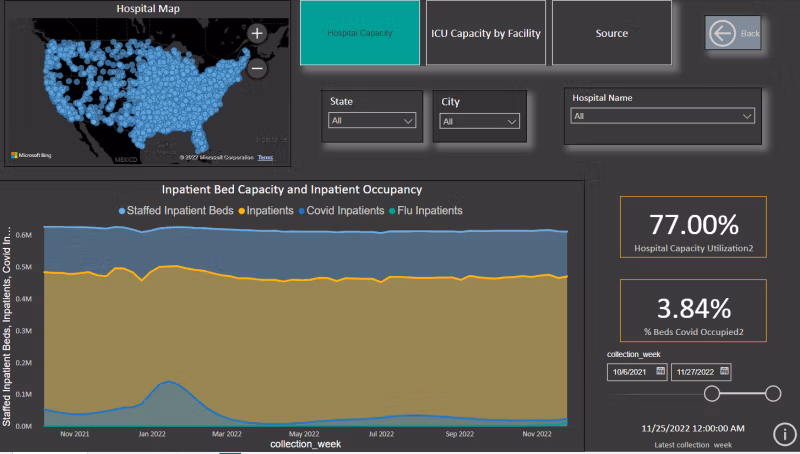Open calendar picker for start date
Image resolution: width=800 pixels, height=454 pixels.
pos(660,372)
